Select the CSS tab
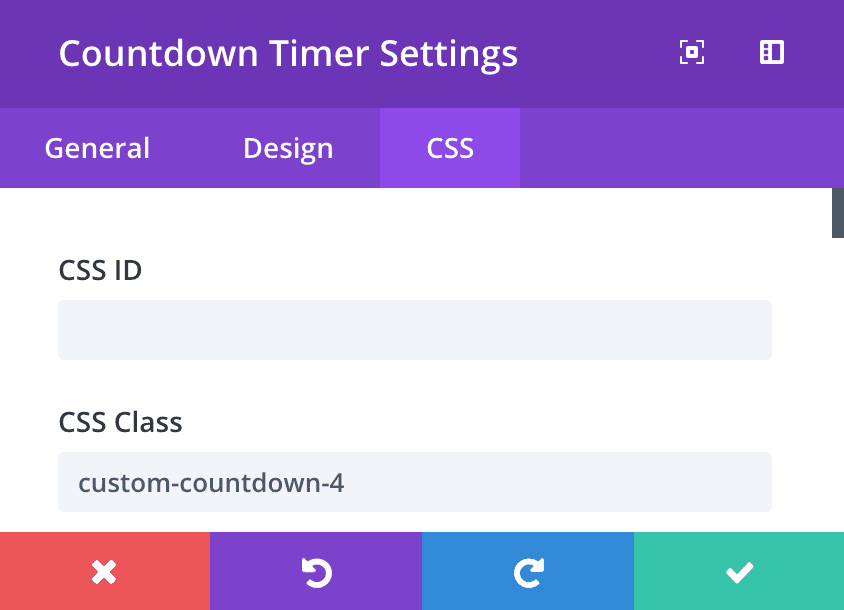The width and height of the screenshot is (844, 610). 449,147
